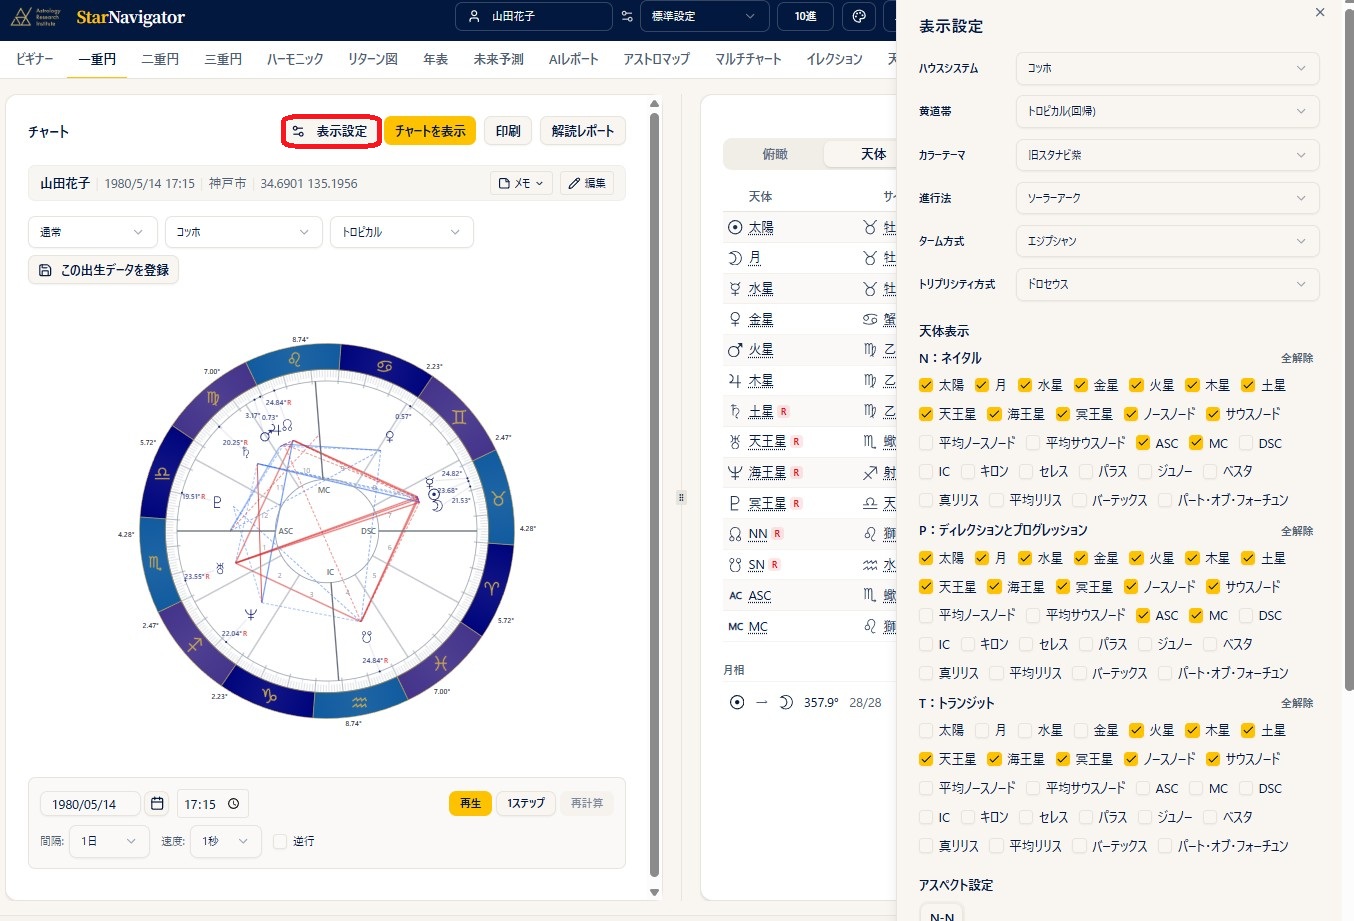Click the Mercury glyph in the 水星 row

click(735, 289)
